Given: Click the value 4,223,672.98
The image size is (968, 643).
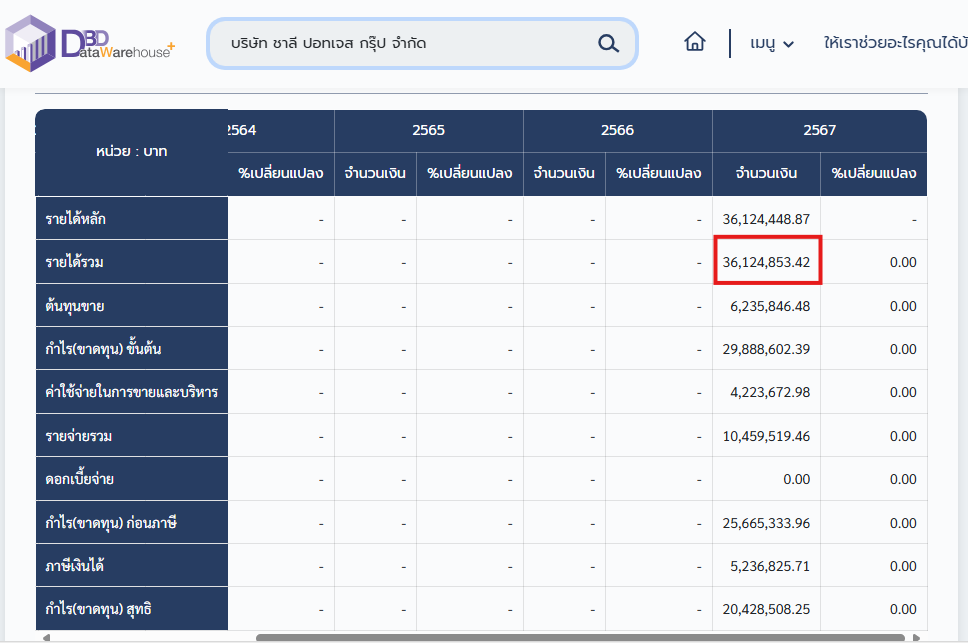Looking at the screenshot, I should [x=770, y=392].
